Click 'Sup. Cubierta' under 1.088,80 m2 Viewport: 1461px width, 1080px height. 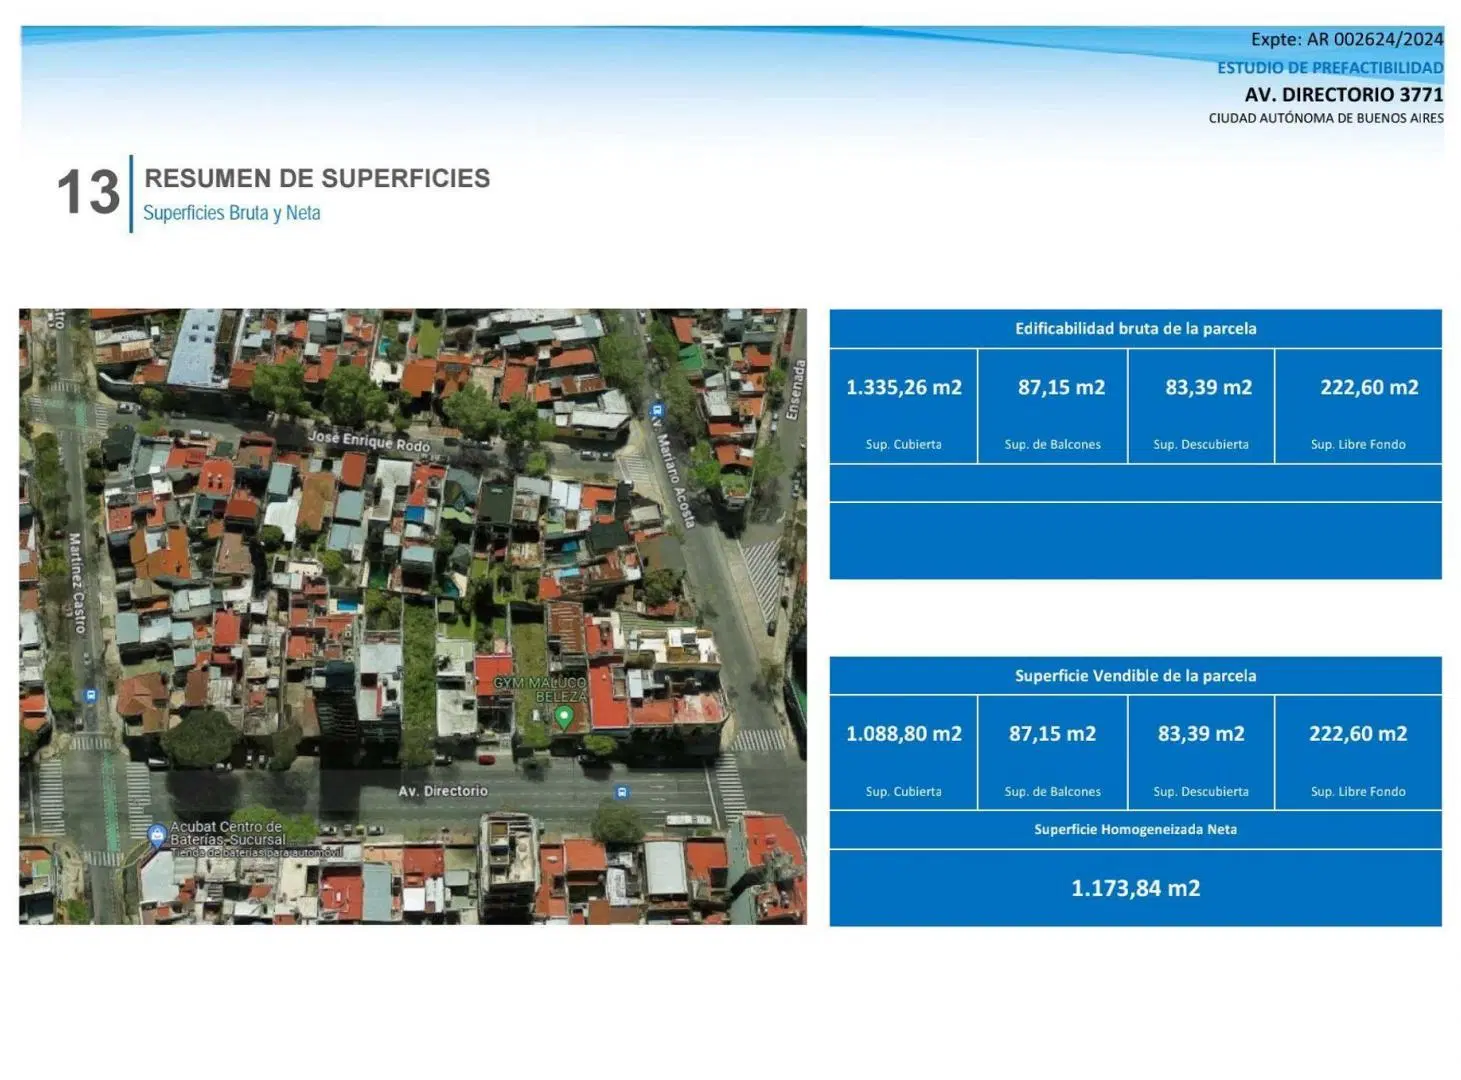[x=903, y=792]
